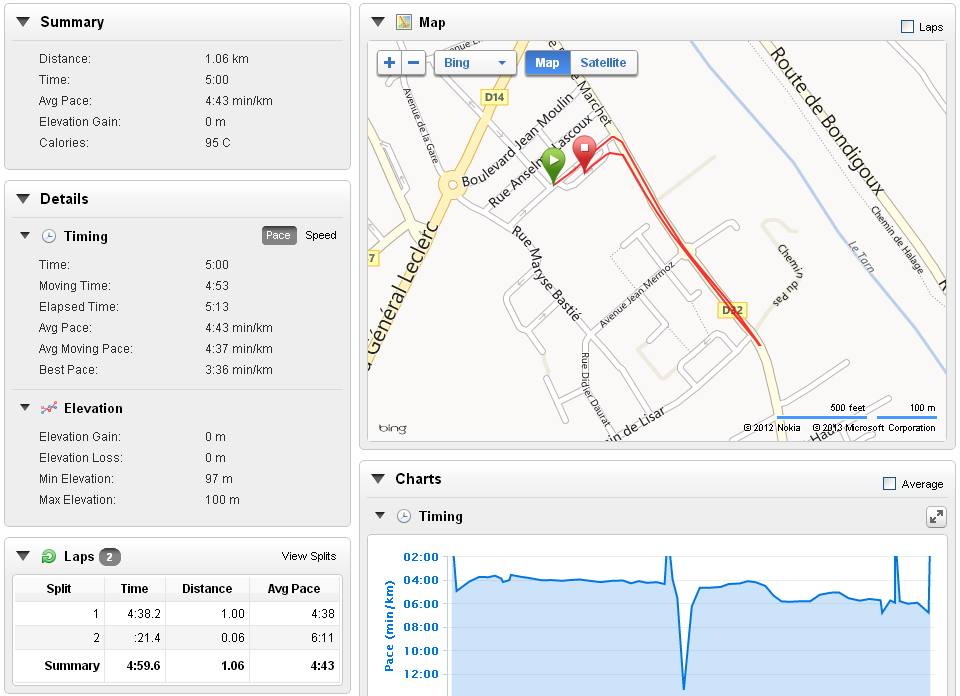Switch map to Satellite view
The height and width of the screenshot is (696, 960).
pos(603,63)
